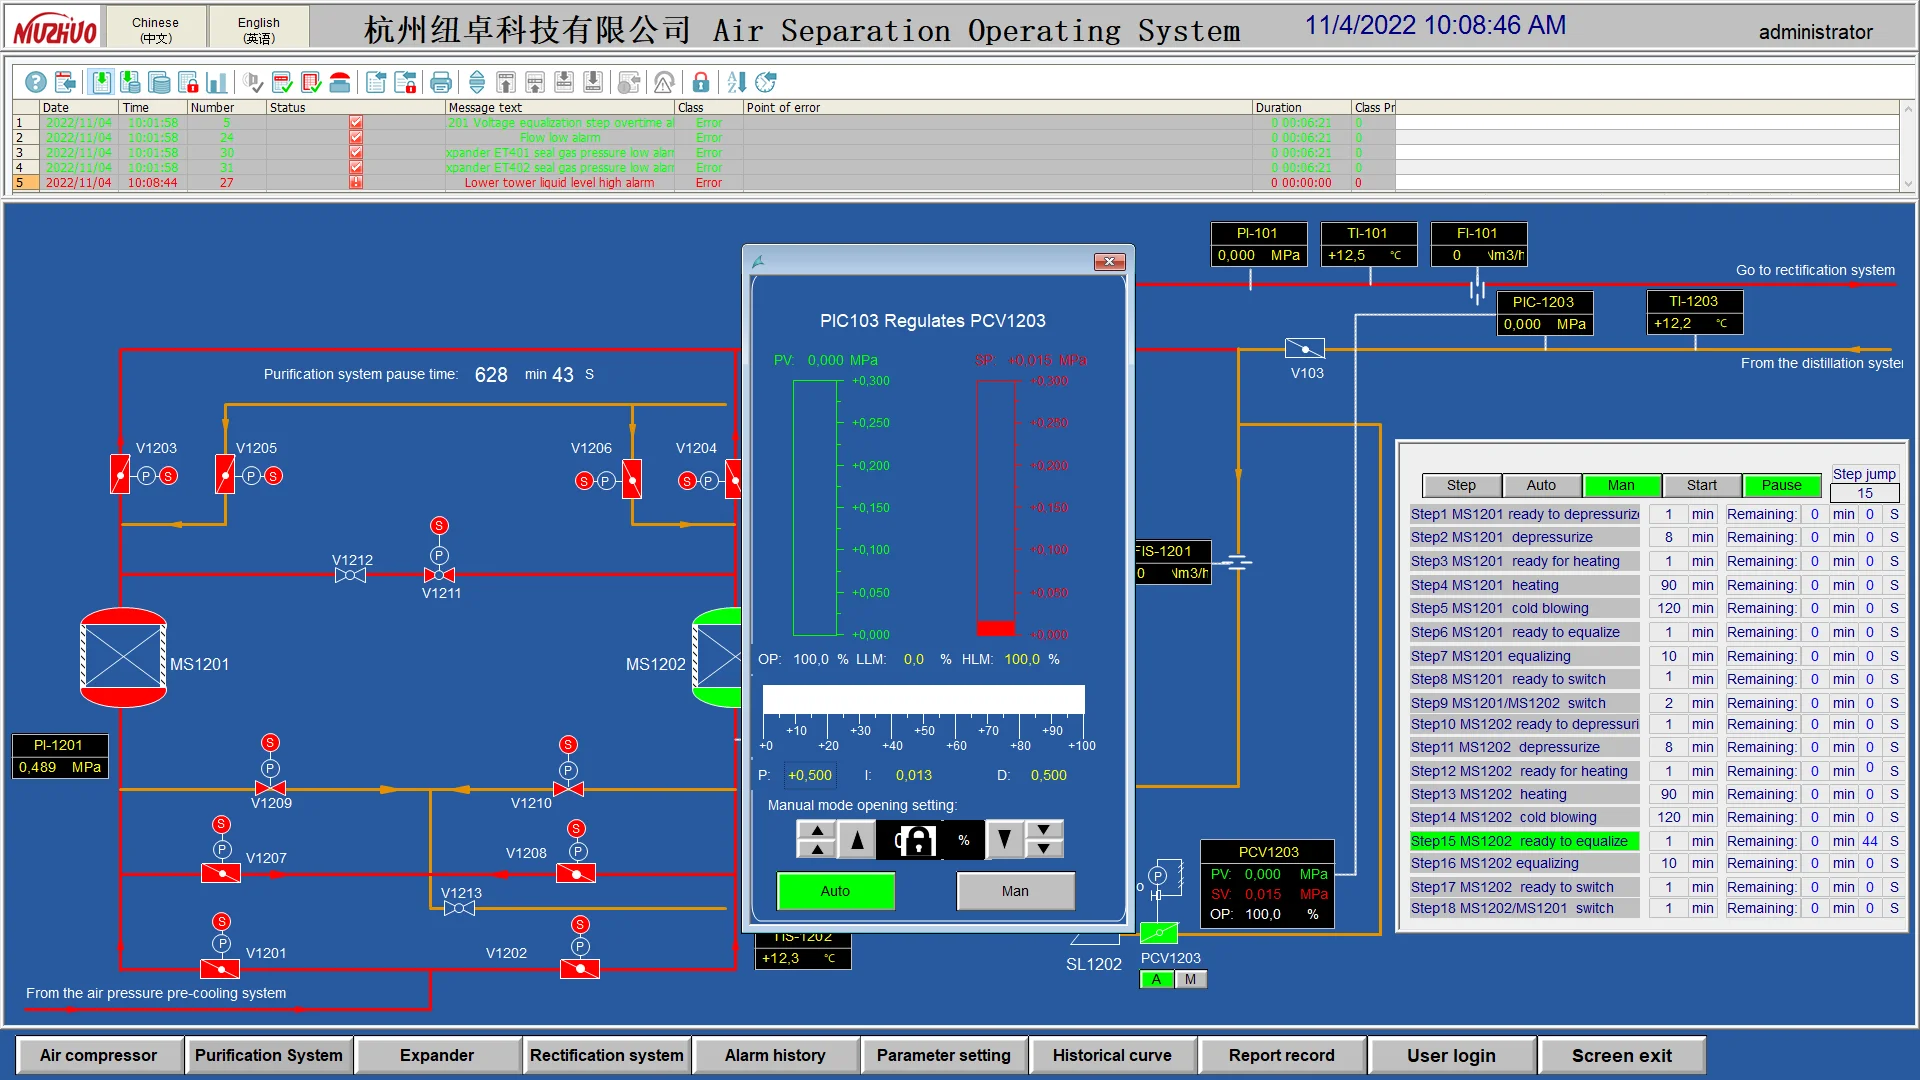Toggle autoscroll up-down arrows icon

point(477,82)
